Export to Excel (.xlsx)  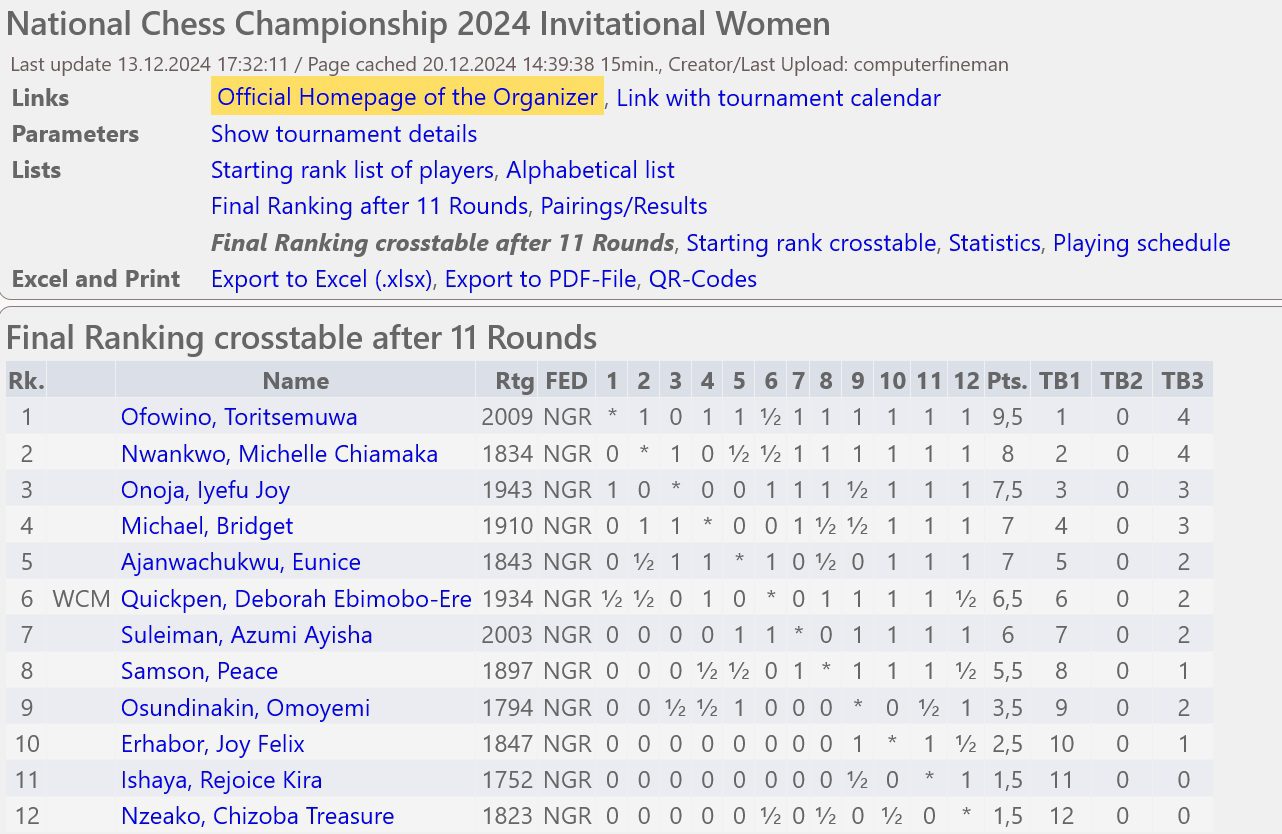click(321, 279)
